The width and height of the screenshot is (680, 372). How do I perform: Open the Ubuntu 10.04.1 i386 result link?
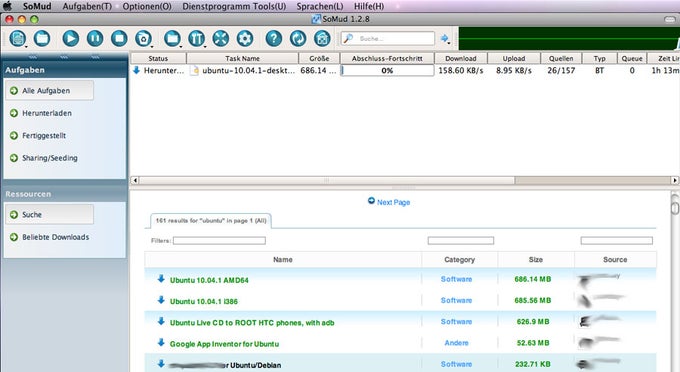click(x=204, y=301)
